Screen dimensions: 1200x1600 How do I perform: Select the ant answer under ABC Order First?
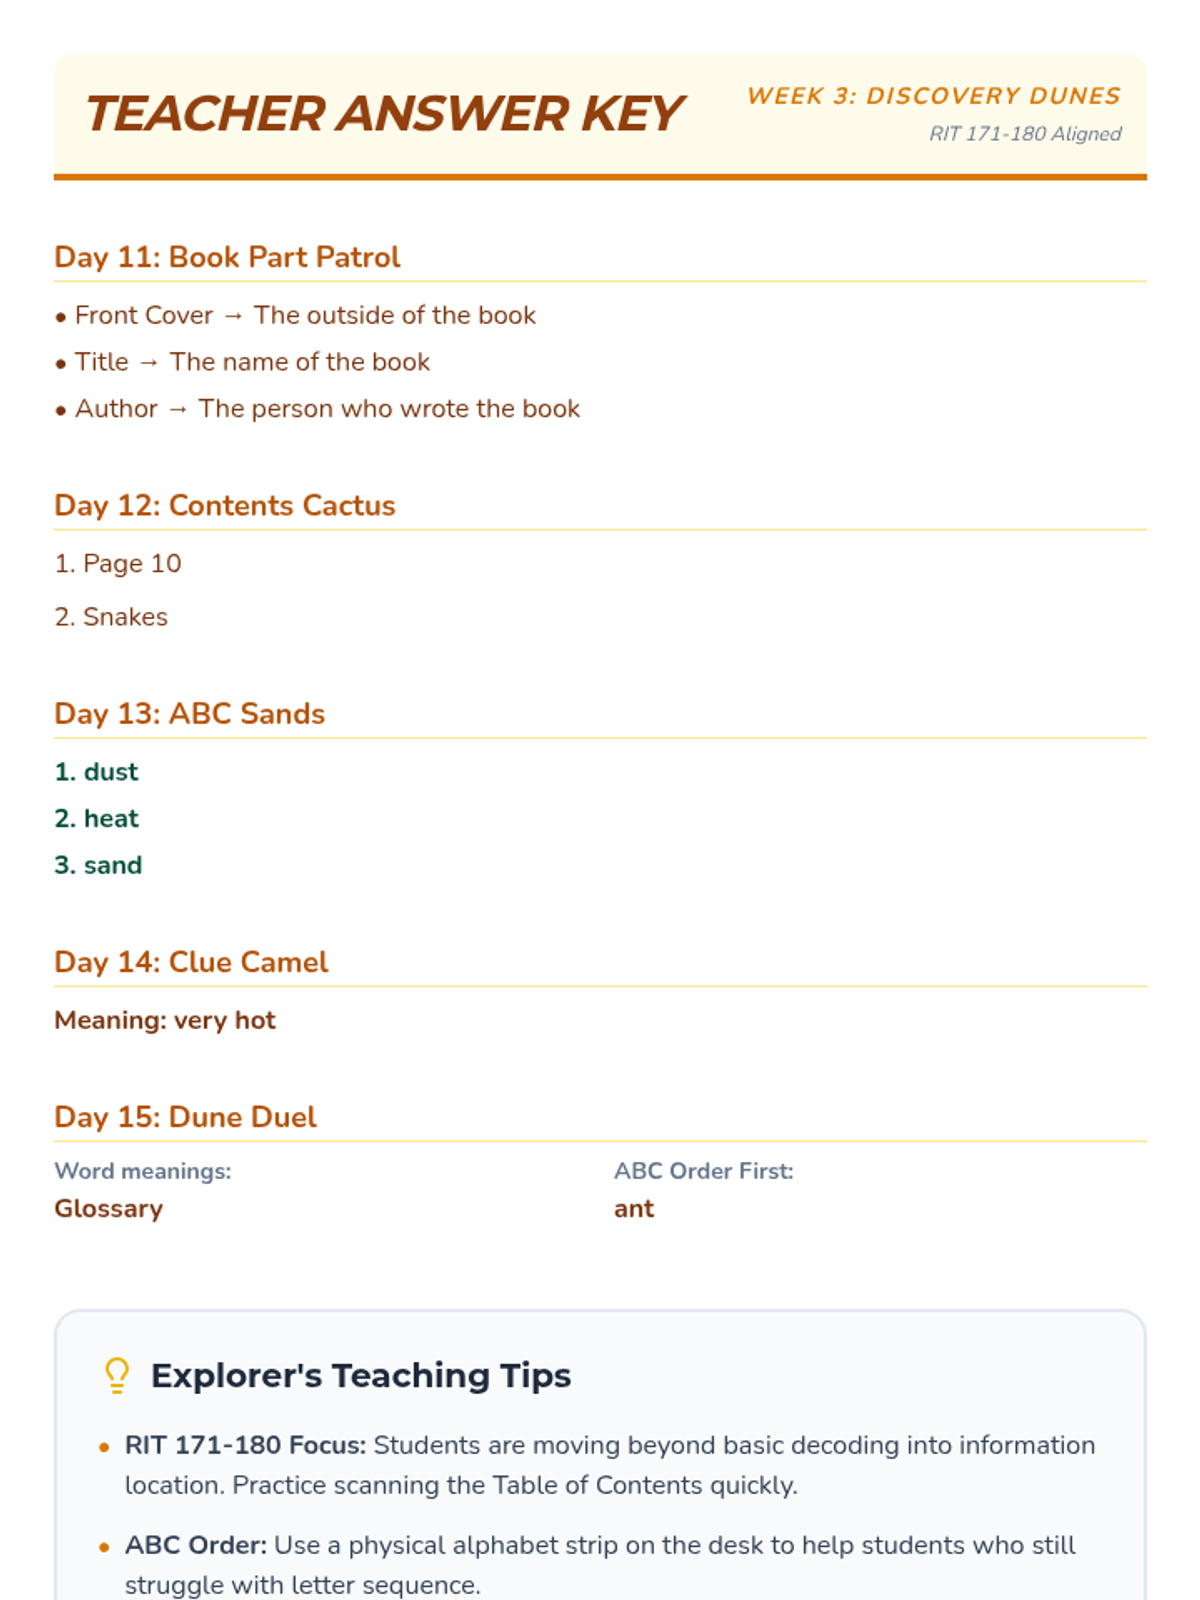click(634, 1209)
